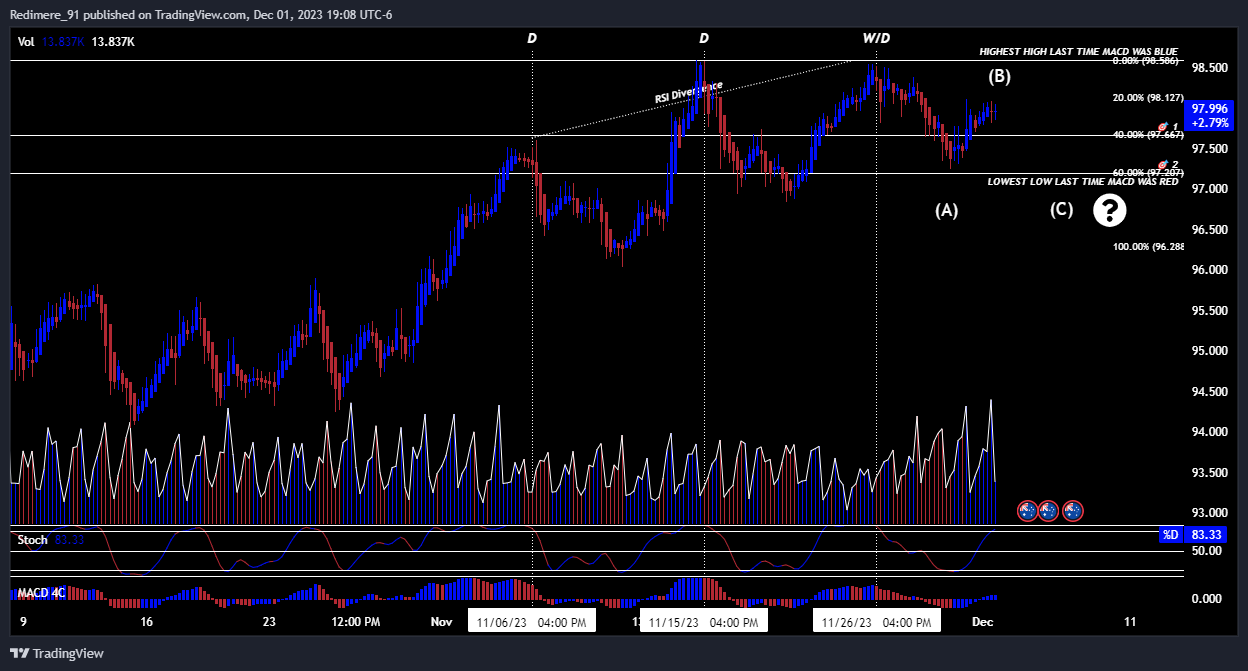Click the 11/26/23 04:00 PM date label
Image resolution: width=1248 pixels, height=671 pixels.
(x=877, y=622)
